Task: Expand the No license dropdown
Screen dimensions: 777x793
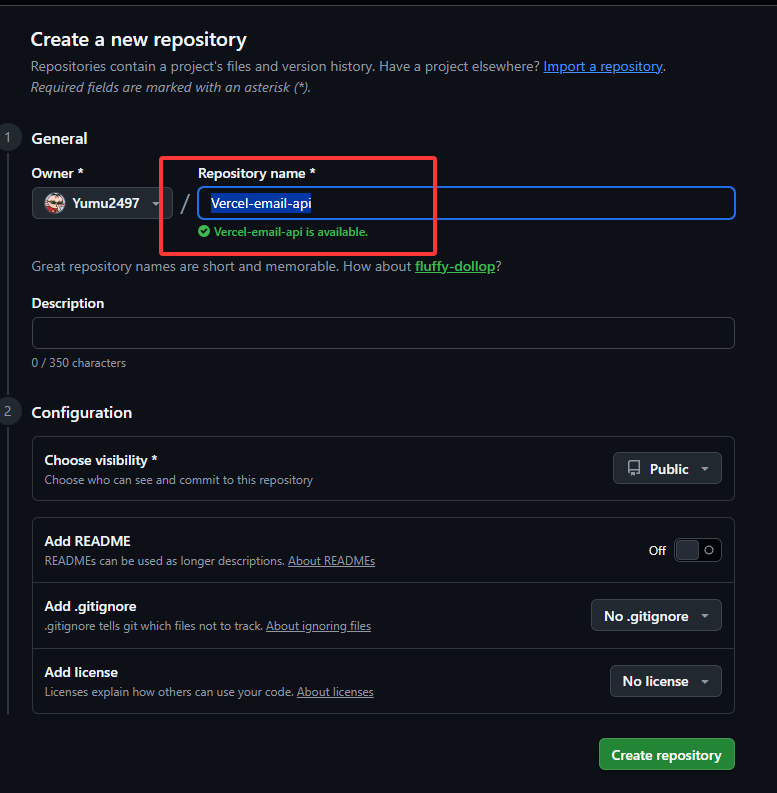Action: (x=665, y=681)
